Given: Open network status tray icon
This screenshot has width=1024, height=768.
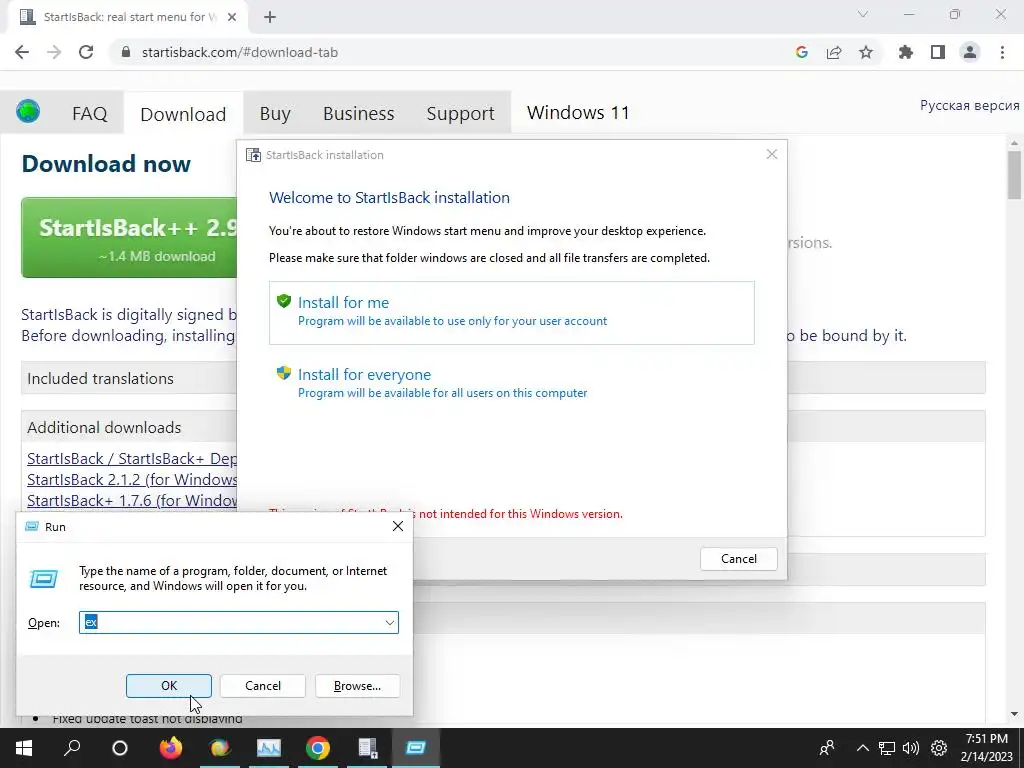Looking at the screenshot, I should coord(886,748).
